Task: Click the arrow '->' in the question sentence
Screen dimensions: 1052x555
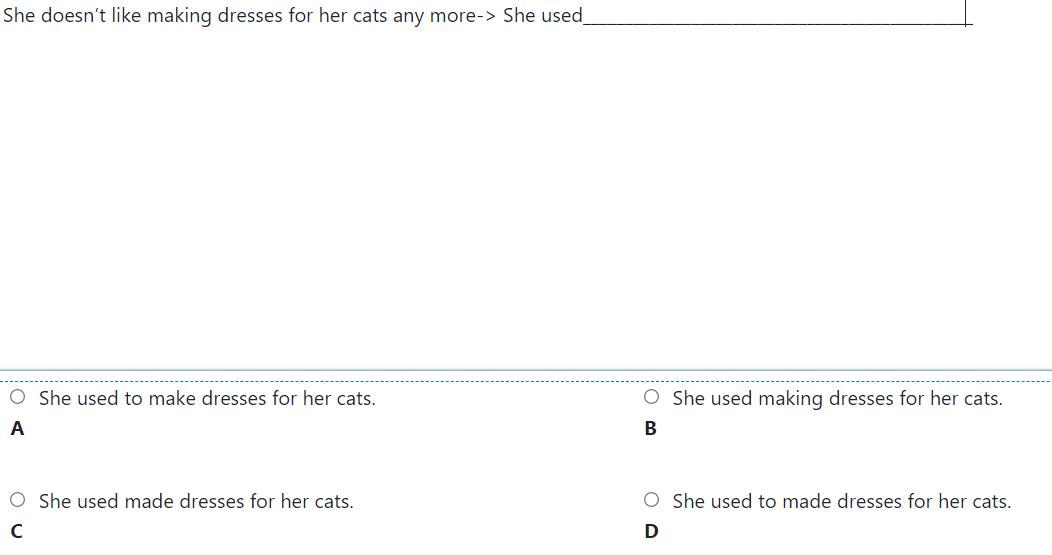Action: [487, 17]
